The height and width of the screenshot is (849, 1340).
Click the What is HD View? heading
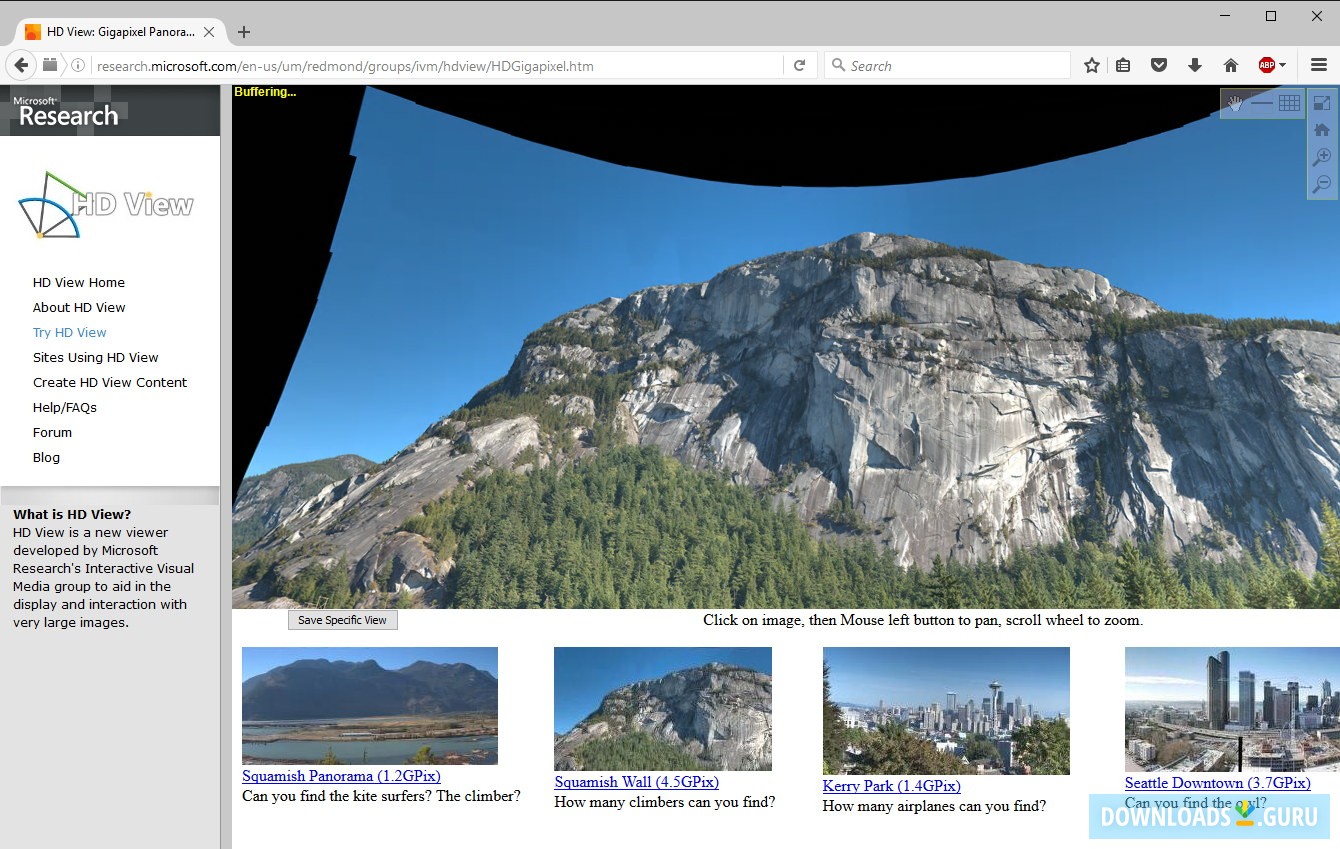pos(72,515)
